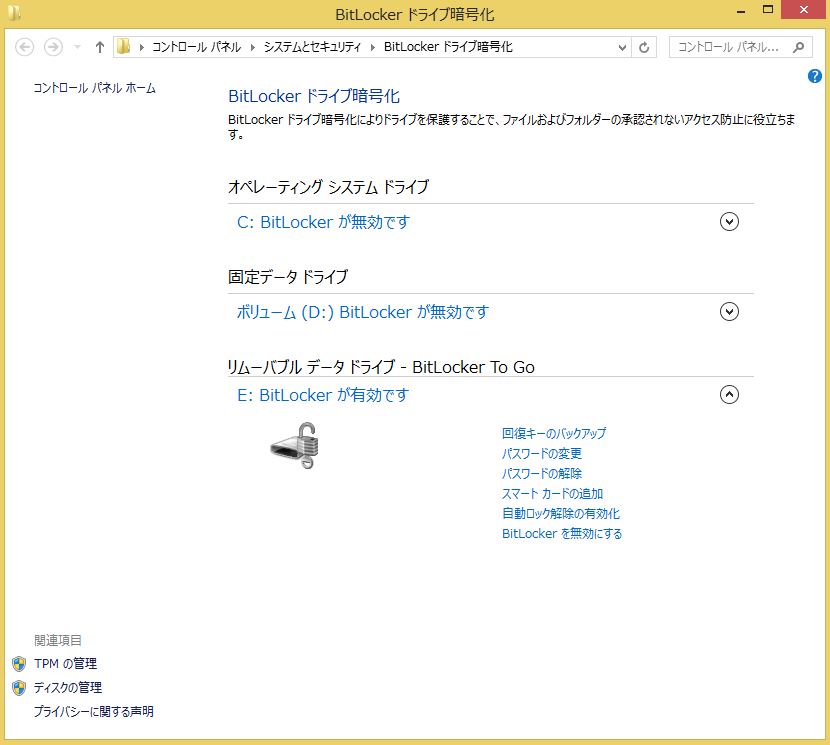Select コントロール パネル in the breadcrumb
830x745 pixels.
(196, 47)
